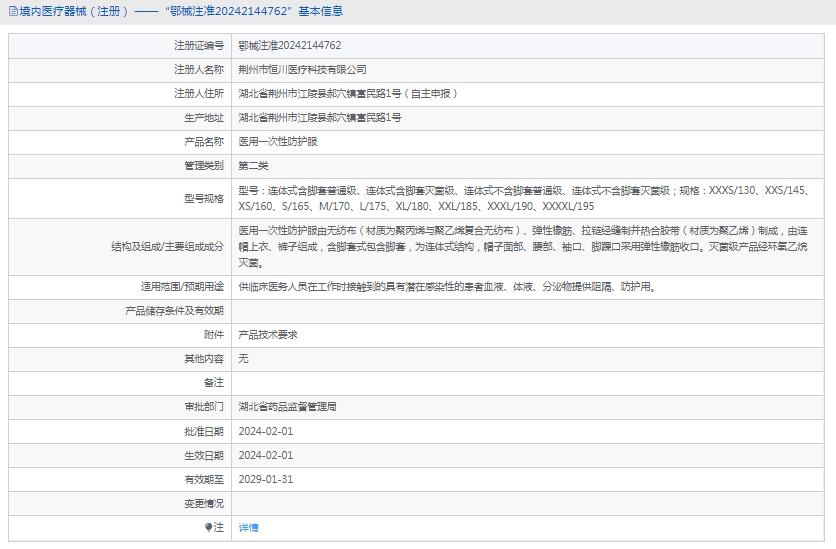The width and height of the screenshot is (836, 549).
Task: Click the bullet icon beside the 注 label
Action: tap(209, 527)
